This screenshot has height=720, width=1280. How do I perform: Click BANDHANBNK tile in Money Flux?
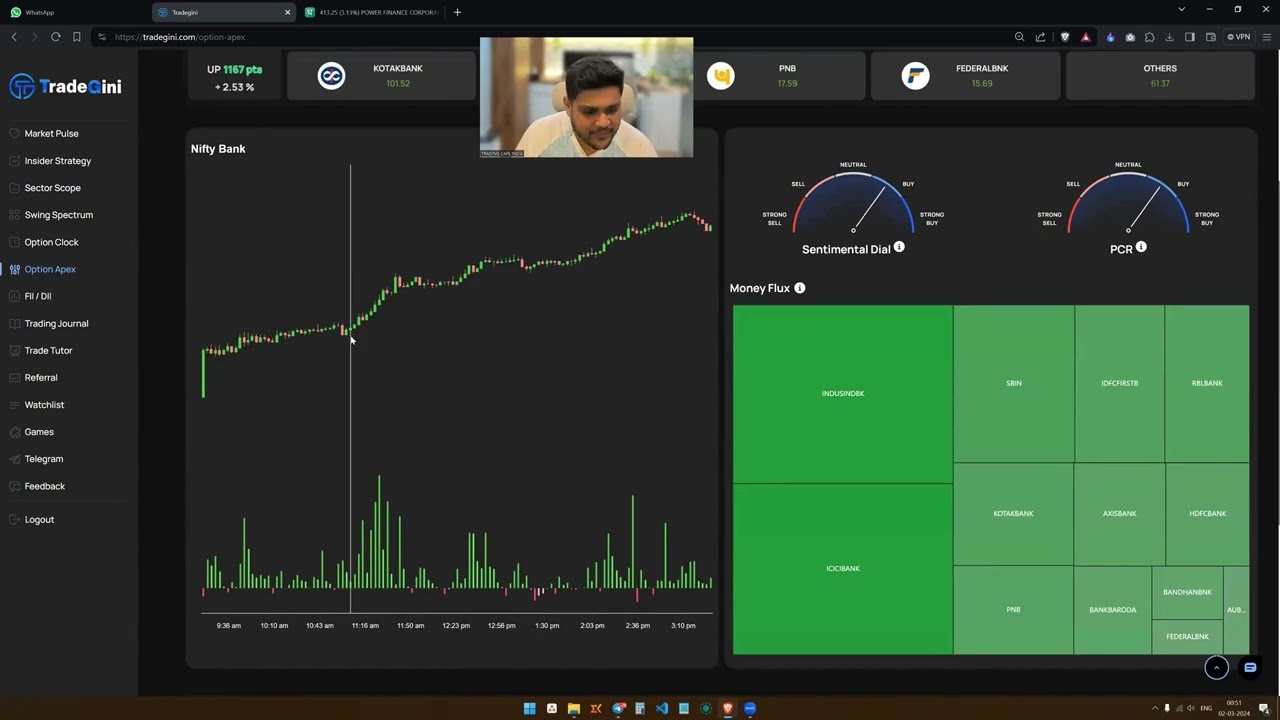point(1187,593)
